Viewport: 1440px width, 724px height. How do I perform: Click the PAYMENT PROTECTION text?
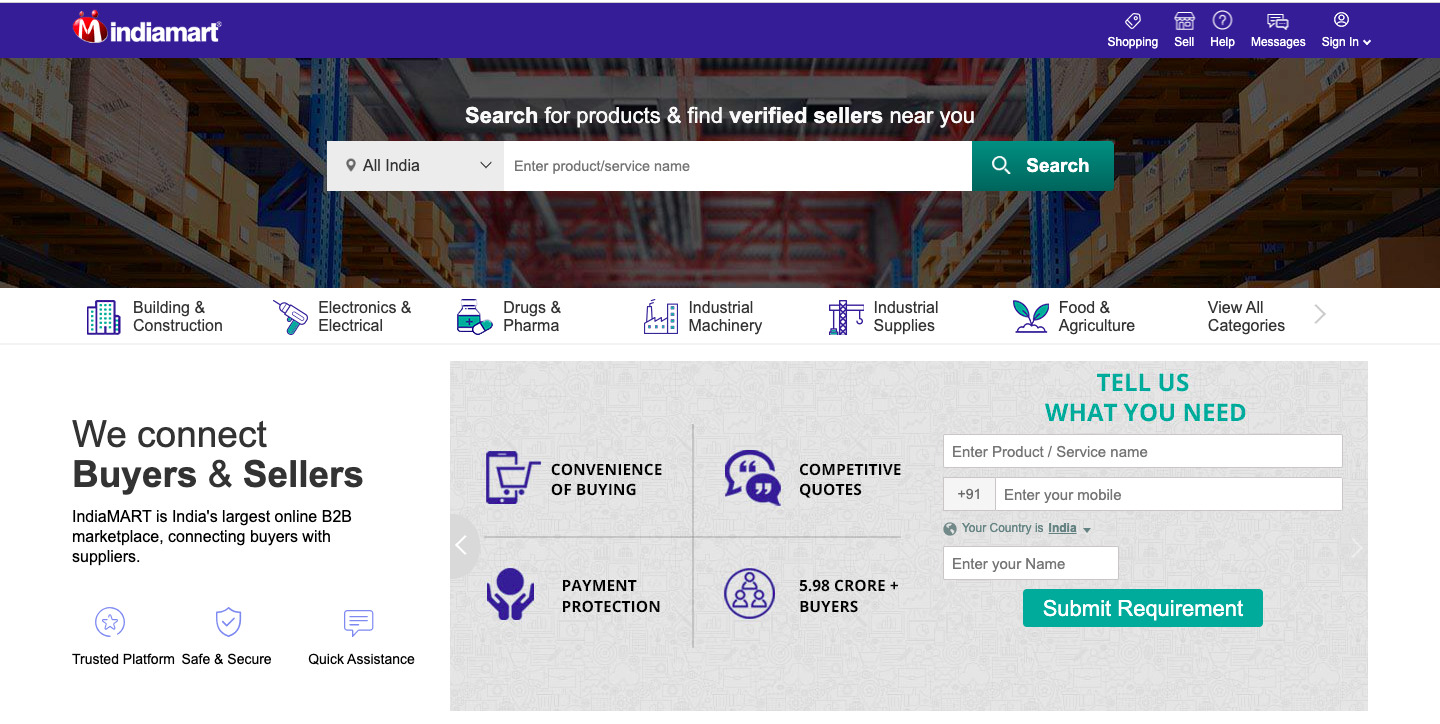pyautogui.click(x=611, y=596)
